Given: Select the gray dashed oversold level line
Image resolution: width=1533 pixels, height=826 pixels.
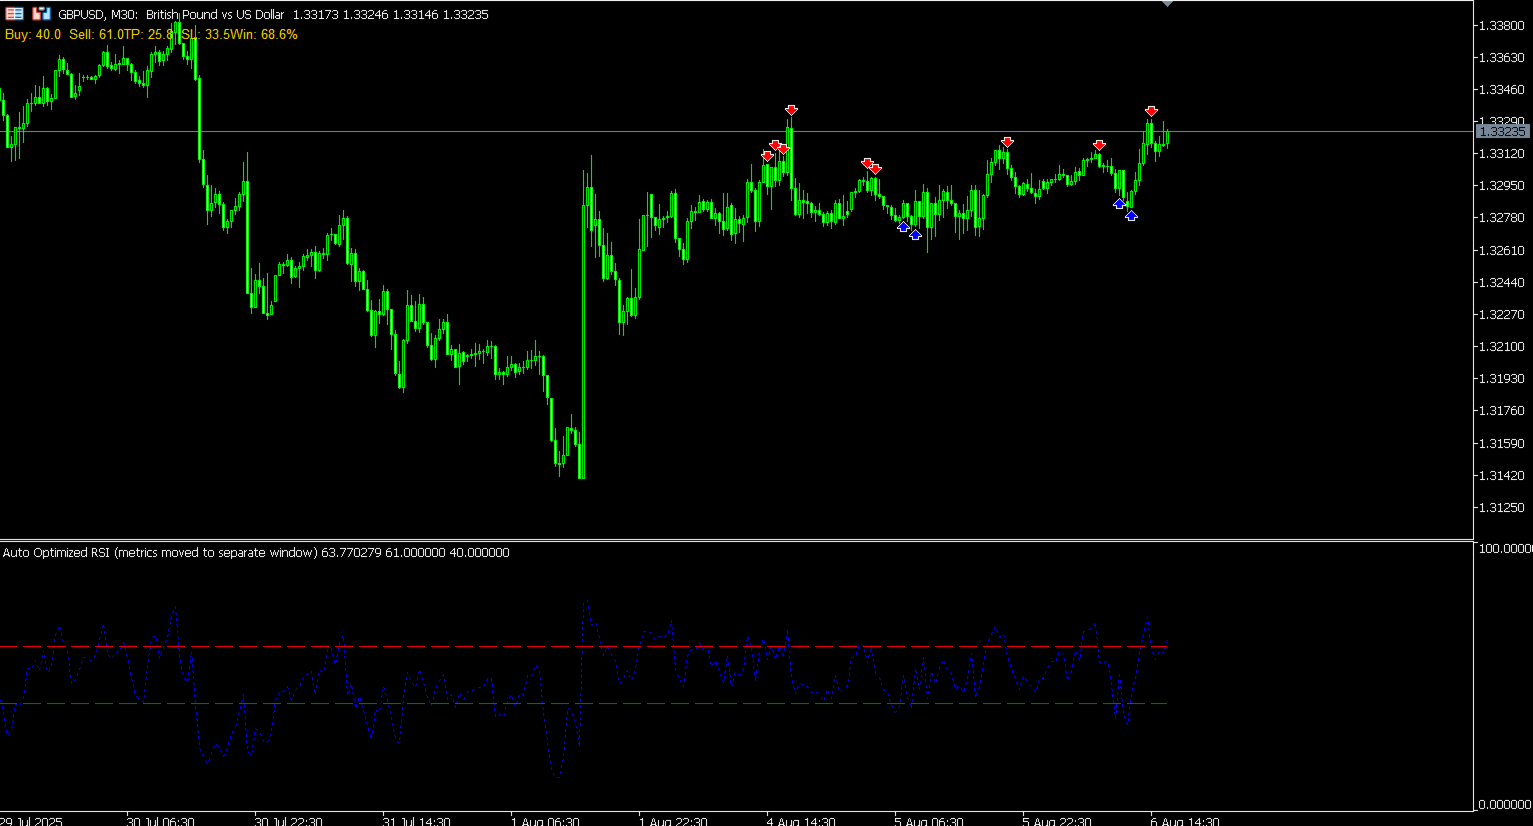Looking at the screenshot, I should point(583,704).
